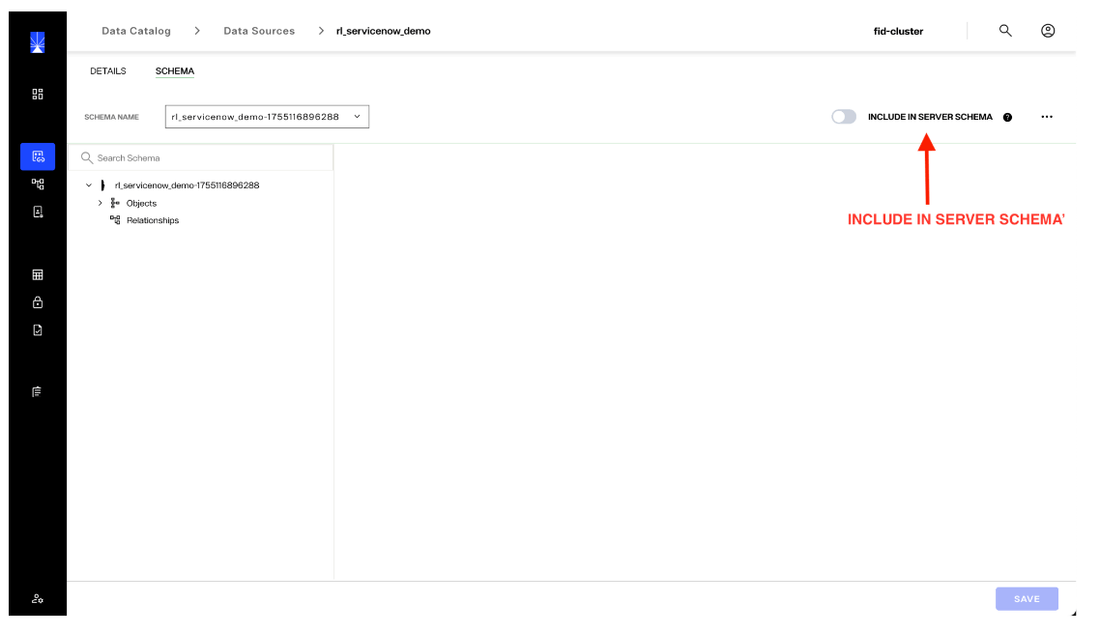1100x629 pixels.
Task: Open the dashboard grid icon in the sidebar
Action: click(x=38, y=94)
